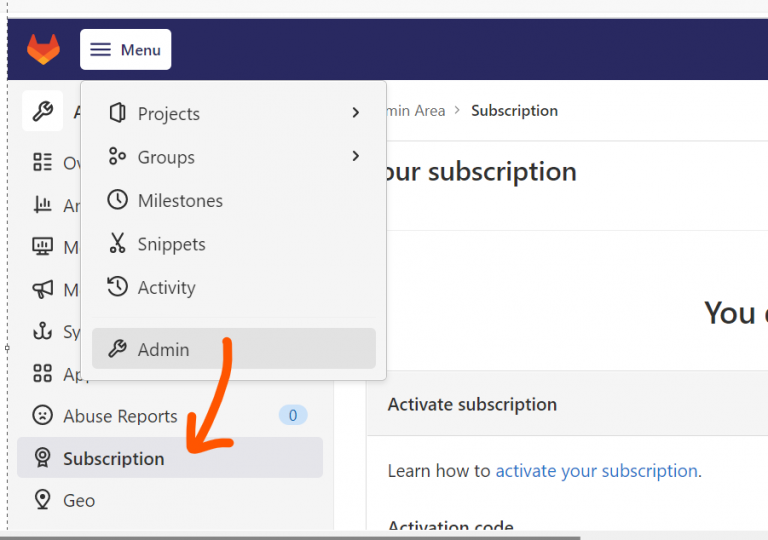Click the Abuse Reports count badge
Viewport: 768px width, 540px height.
click(292, 415)
